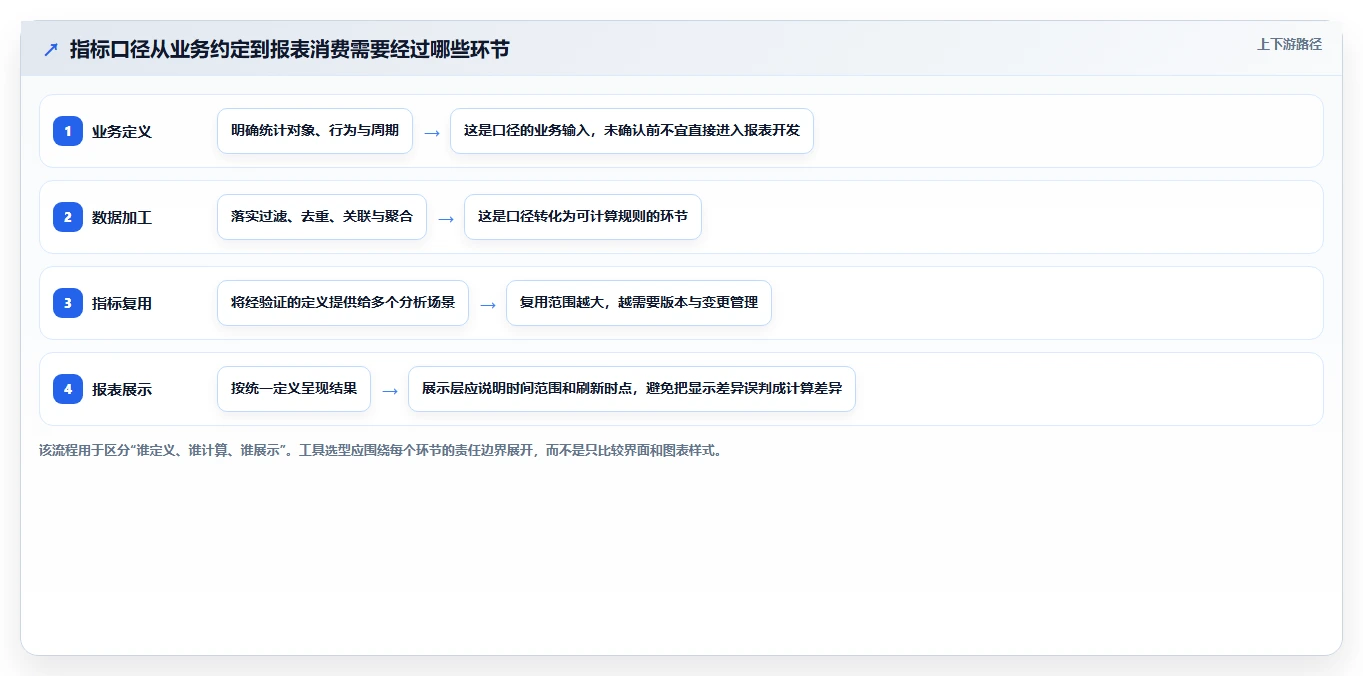This screenshot has width=1363, height=676.
Task: Click the 落实过滤、去重、关联与聚合 box
Action: click(x=322, y=217)
